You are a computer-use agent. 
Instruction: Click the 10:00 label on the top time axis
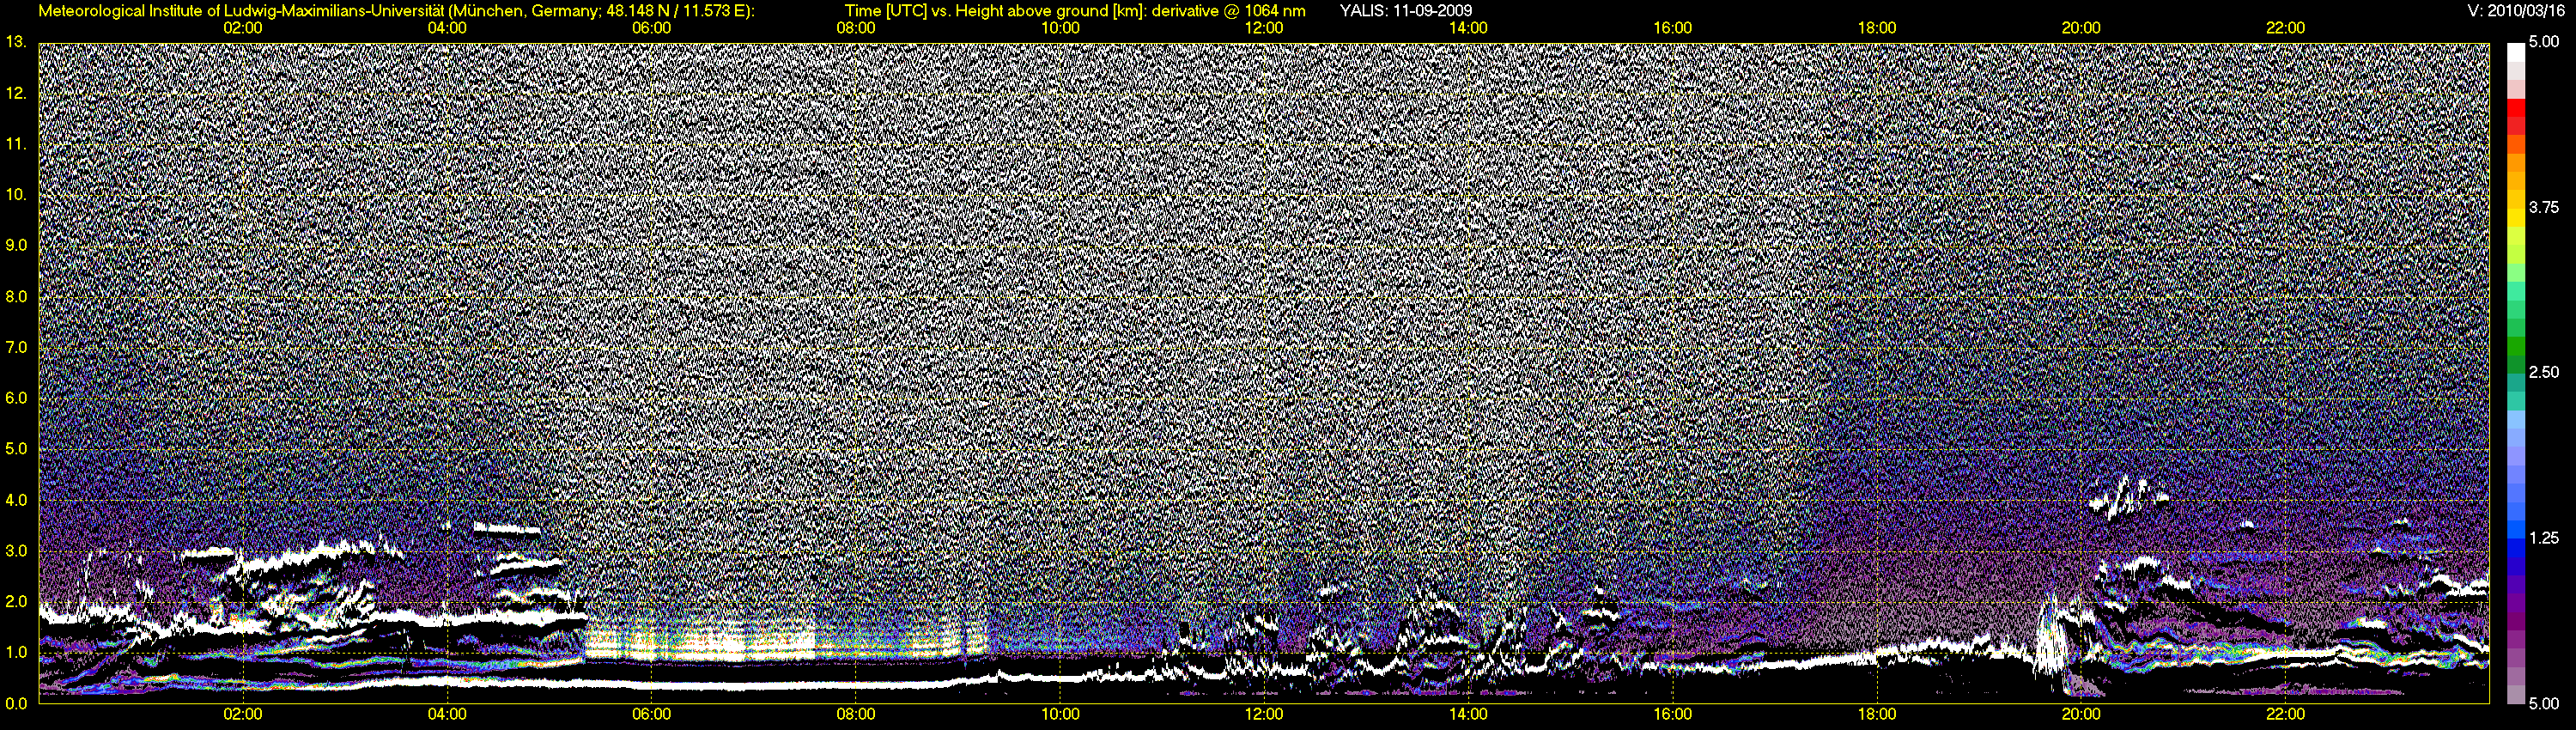pos(1060,28)
